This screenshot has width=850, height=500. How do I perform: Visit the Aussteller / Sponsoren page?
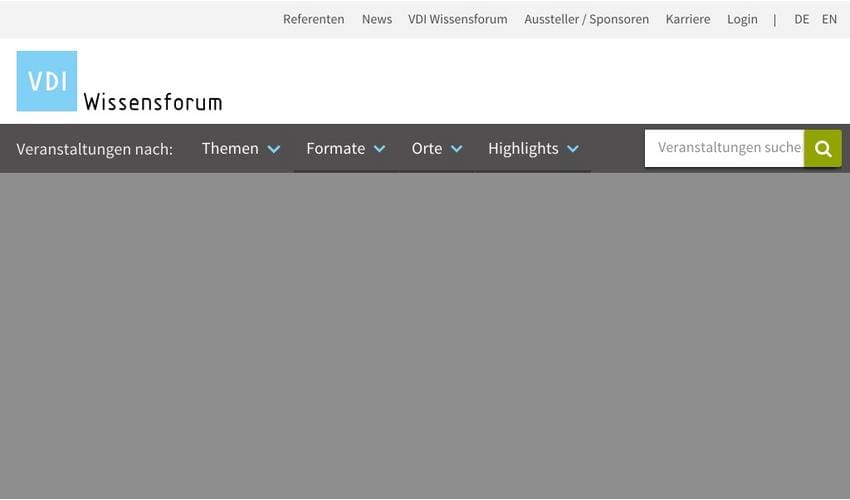(x=586, y=19)
